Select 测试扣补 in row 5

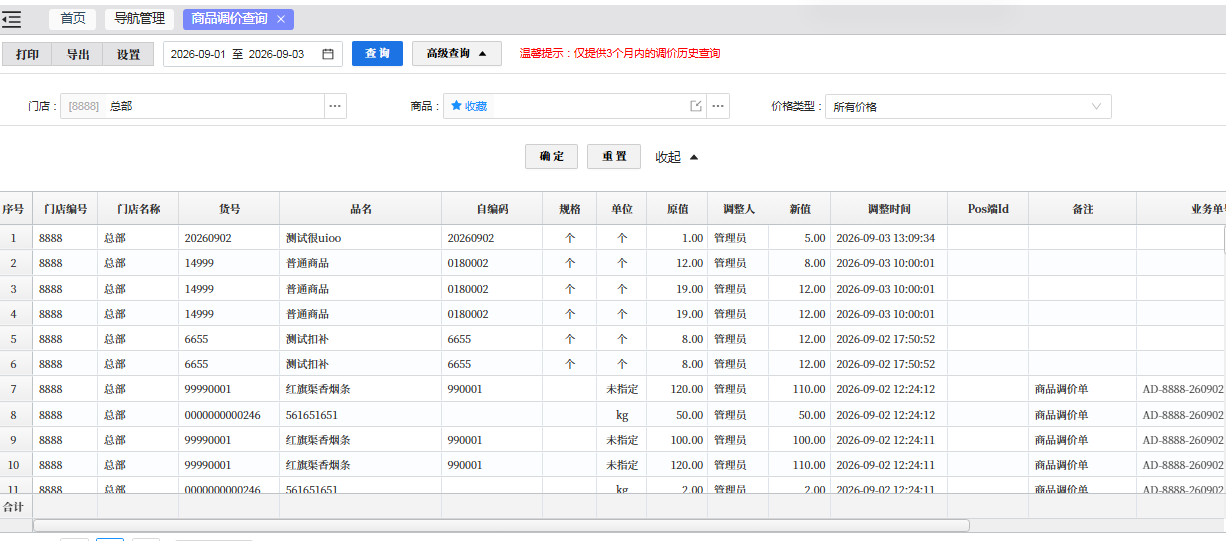tap(307, 339)
